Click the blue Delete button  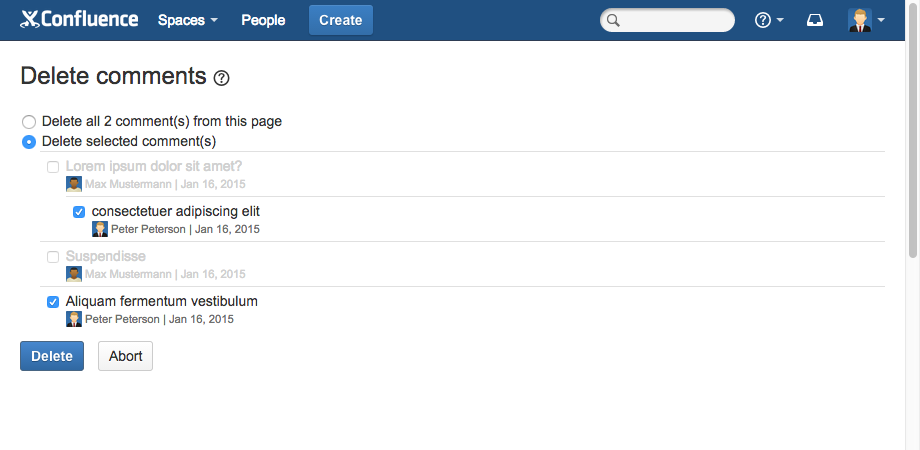(x=52, y=356)
